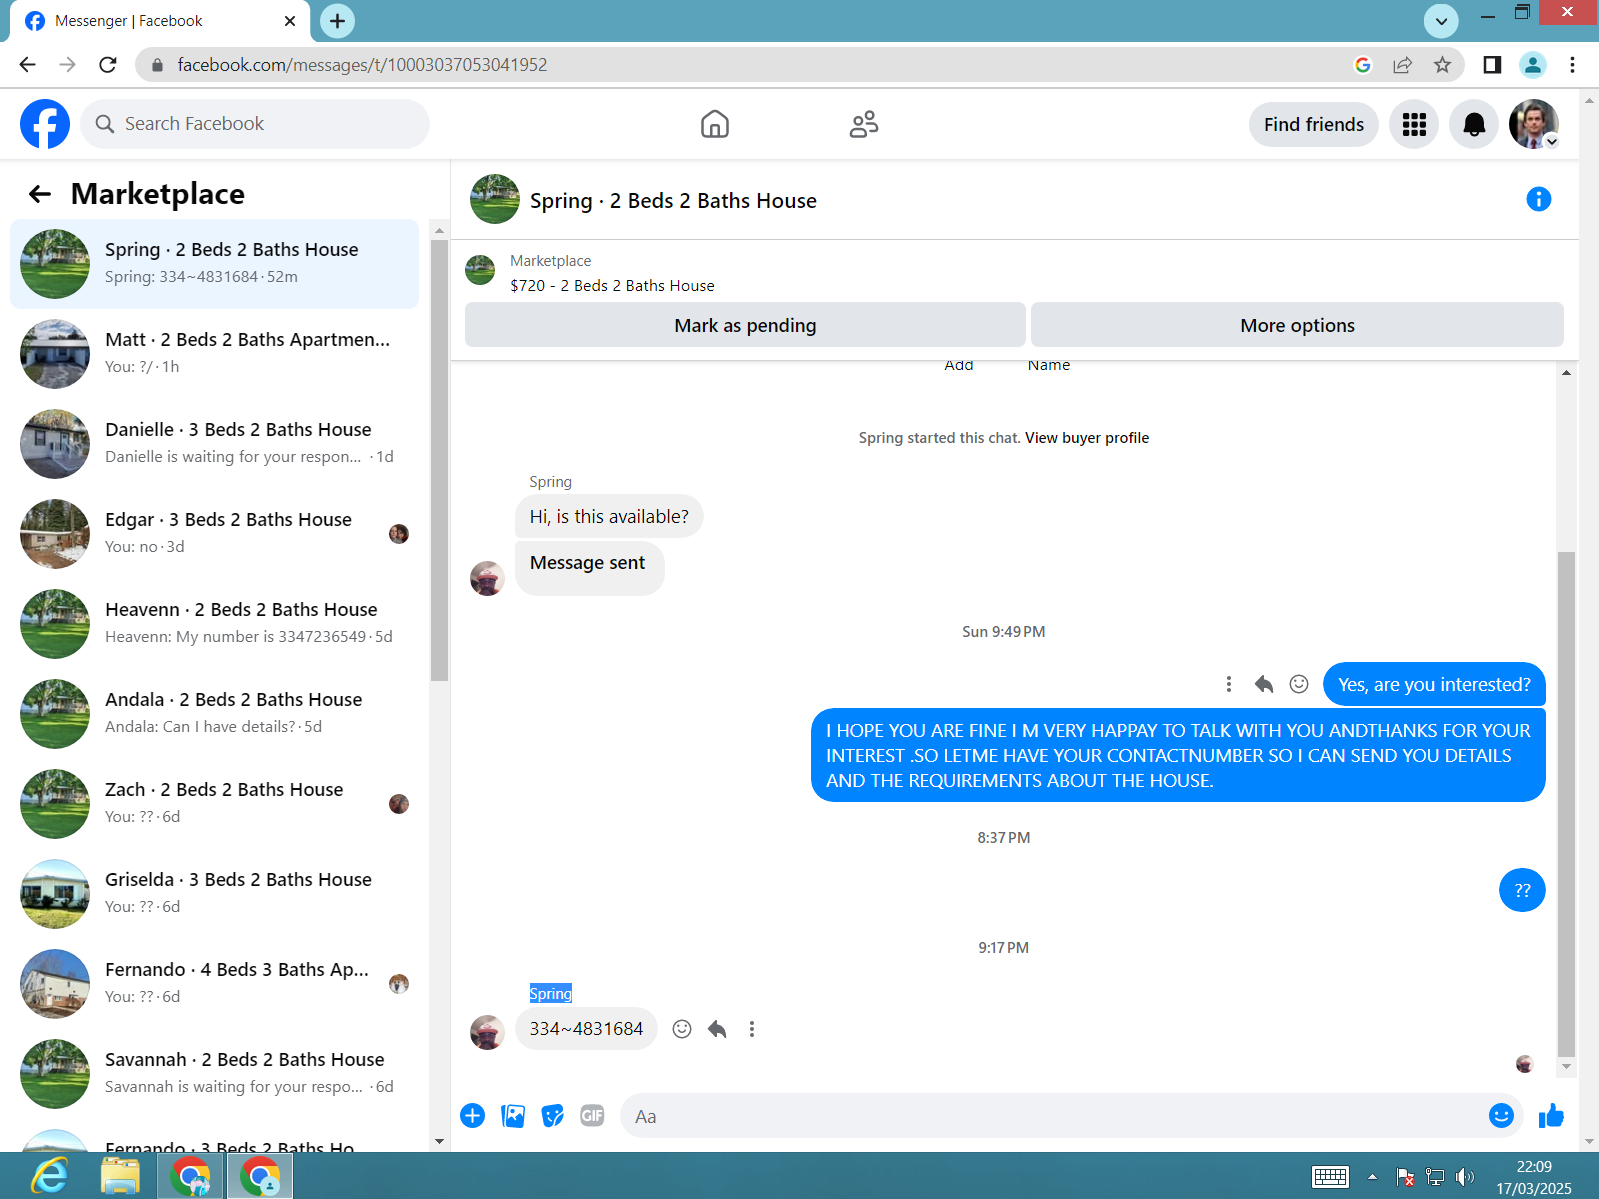This screenshot has height=1199, width=1599.
Task: Open Zach 2 Beds 2 Baths House chat
Action: pos(215,804)
